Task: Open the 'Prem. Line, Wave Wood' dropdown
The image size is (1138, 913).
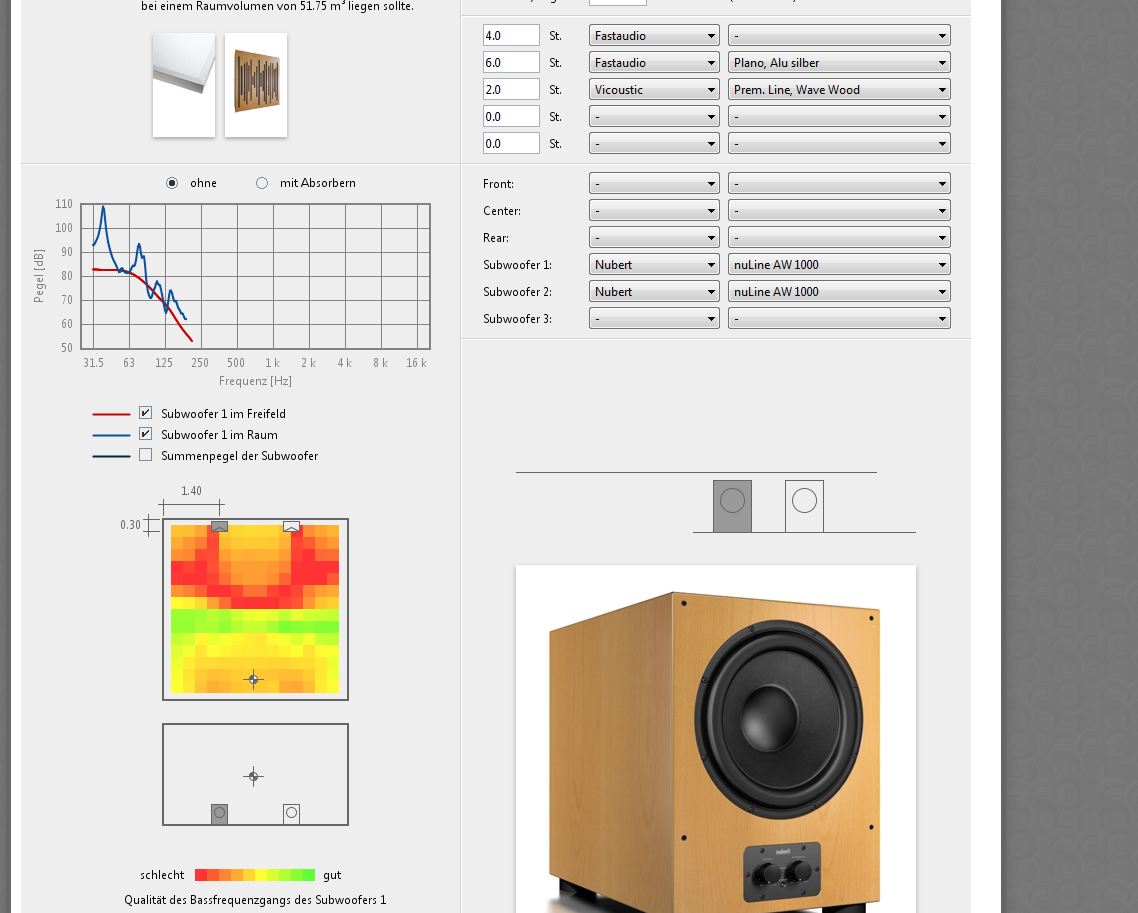Action: (838, 90)
